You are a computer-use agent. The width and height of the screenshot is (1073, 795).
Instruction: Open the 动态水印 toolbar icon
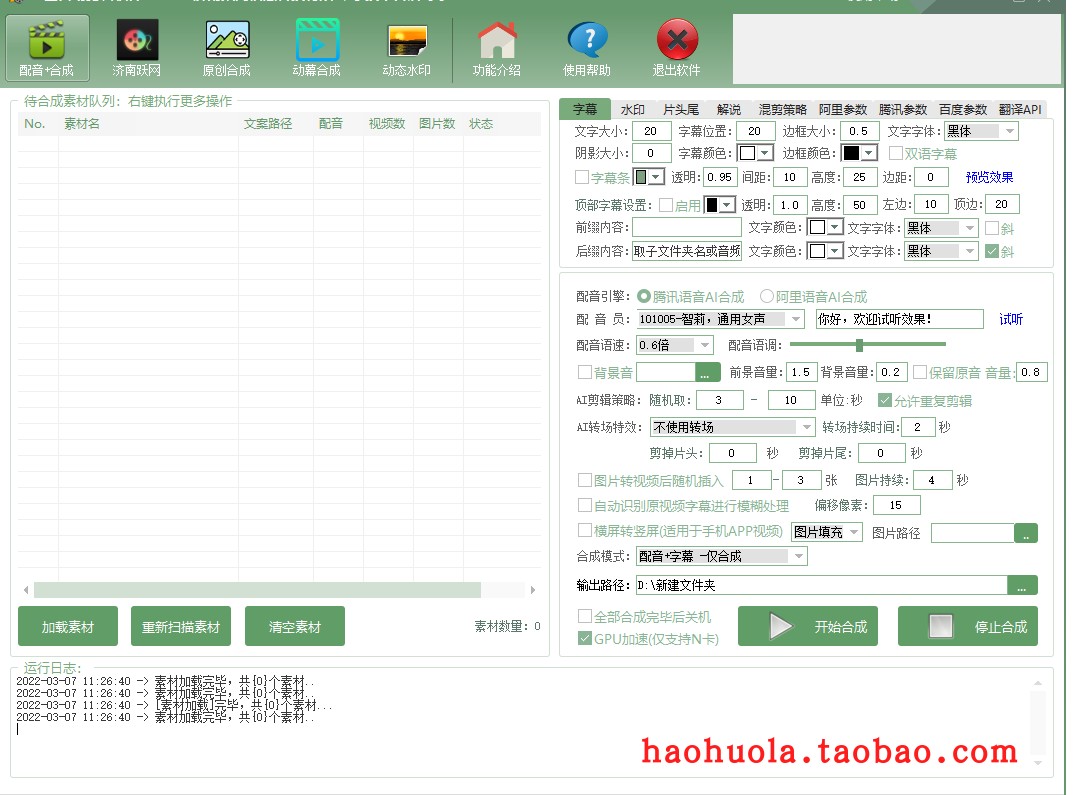point(407,47)
